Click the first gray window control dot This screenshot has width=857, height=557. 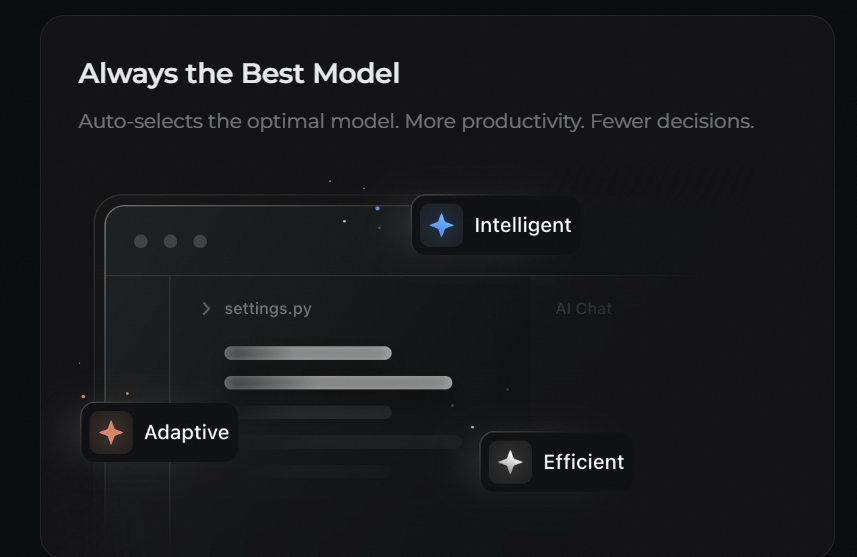point(141,241)
